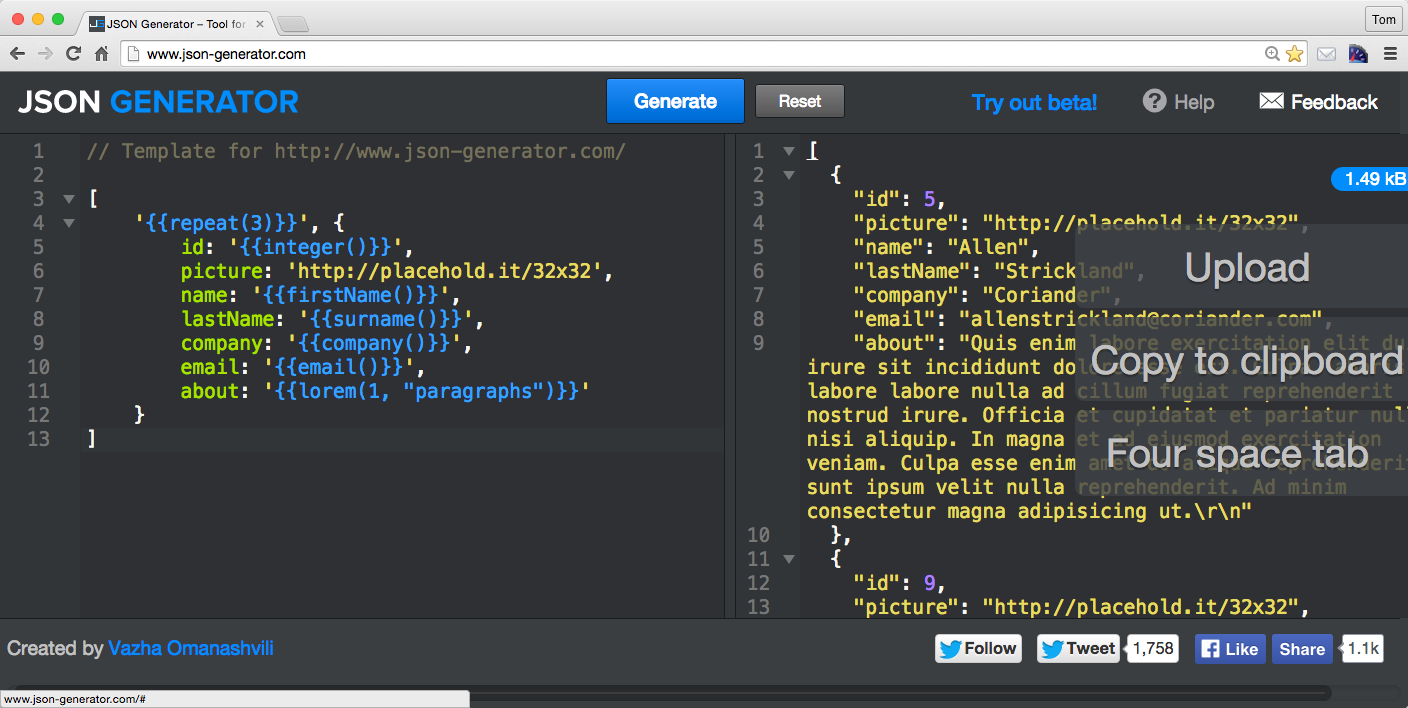The image size is (1408, 708).
Task: Click the magnifier zoom icon in address bar
Action: coord(1270,53)
